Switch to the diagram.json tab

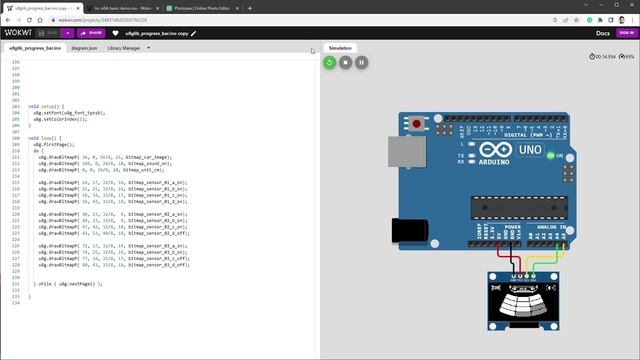point(84,48)
